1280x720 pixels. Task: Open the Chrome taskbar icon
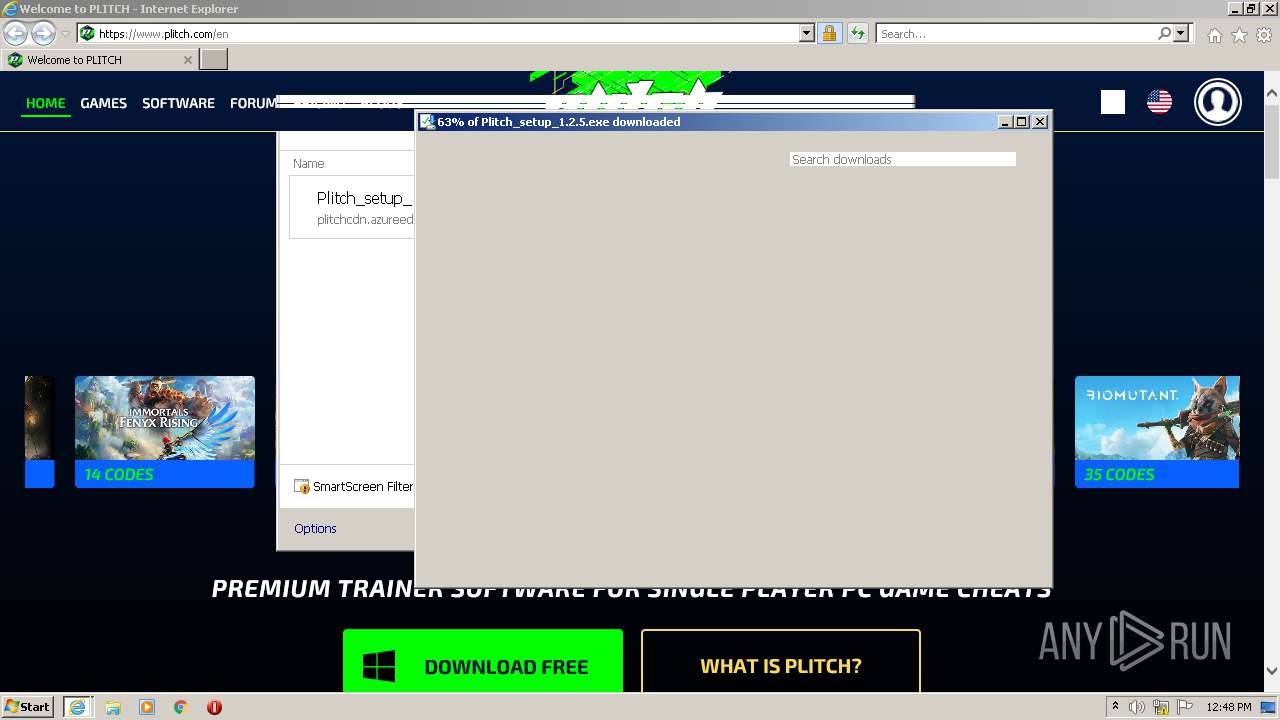(181, 707)
